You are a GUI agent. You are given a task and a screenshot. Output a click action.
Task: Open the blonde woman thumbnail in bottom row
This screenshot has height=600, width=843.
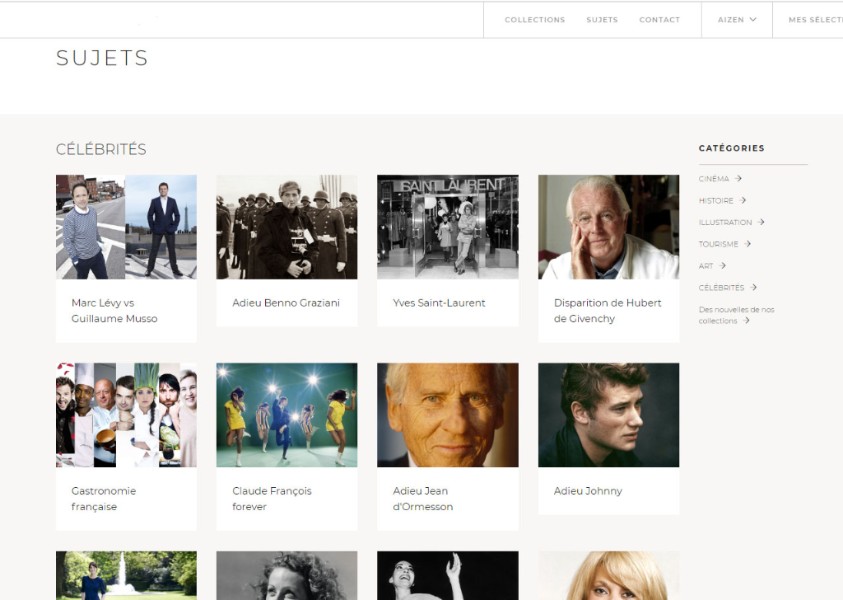pos(609,575)
